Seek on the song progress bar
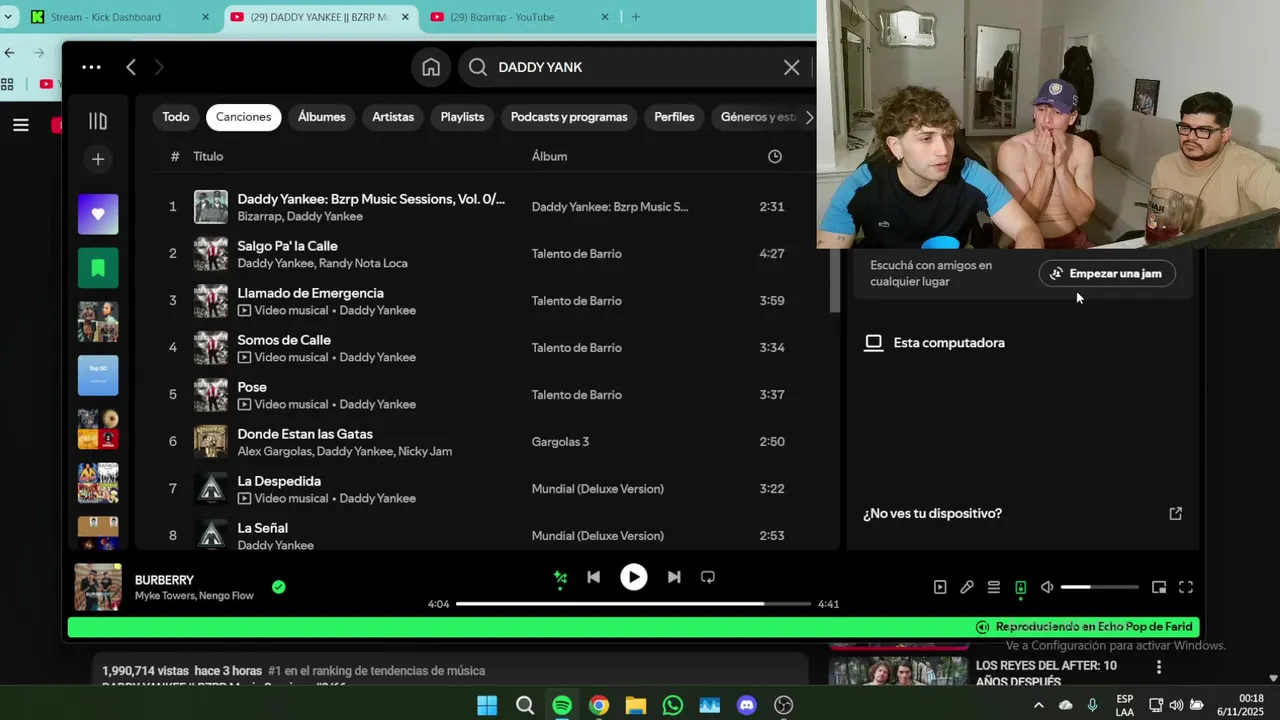Viewport: 1280px width, 720px height. [x=634, y=604]
